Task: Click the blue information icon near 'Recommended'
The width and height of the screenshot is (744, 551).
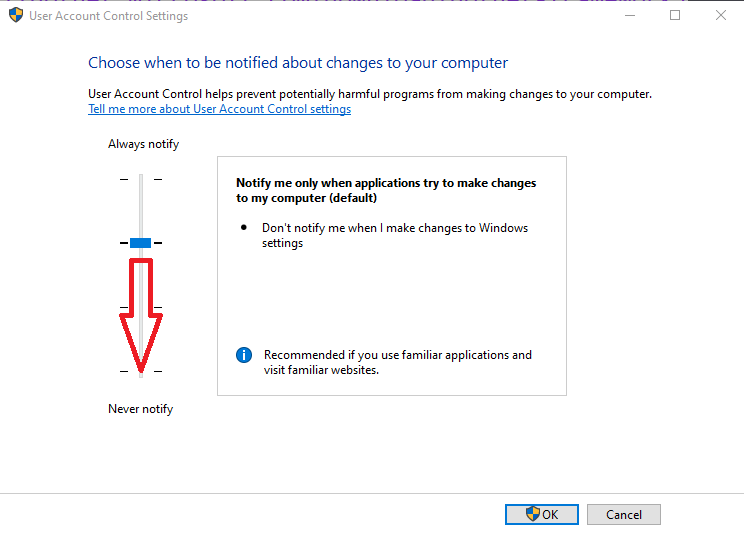Action: coord(244,355)
